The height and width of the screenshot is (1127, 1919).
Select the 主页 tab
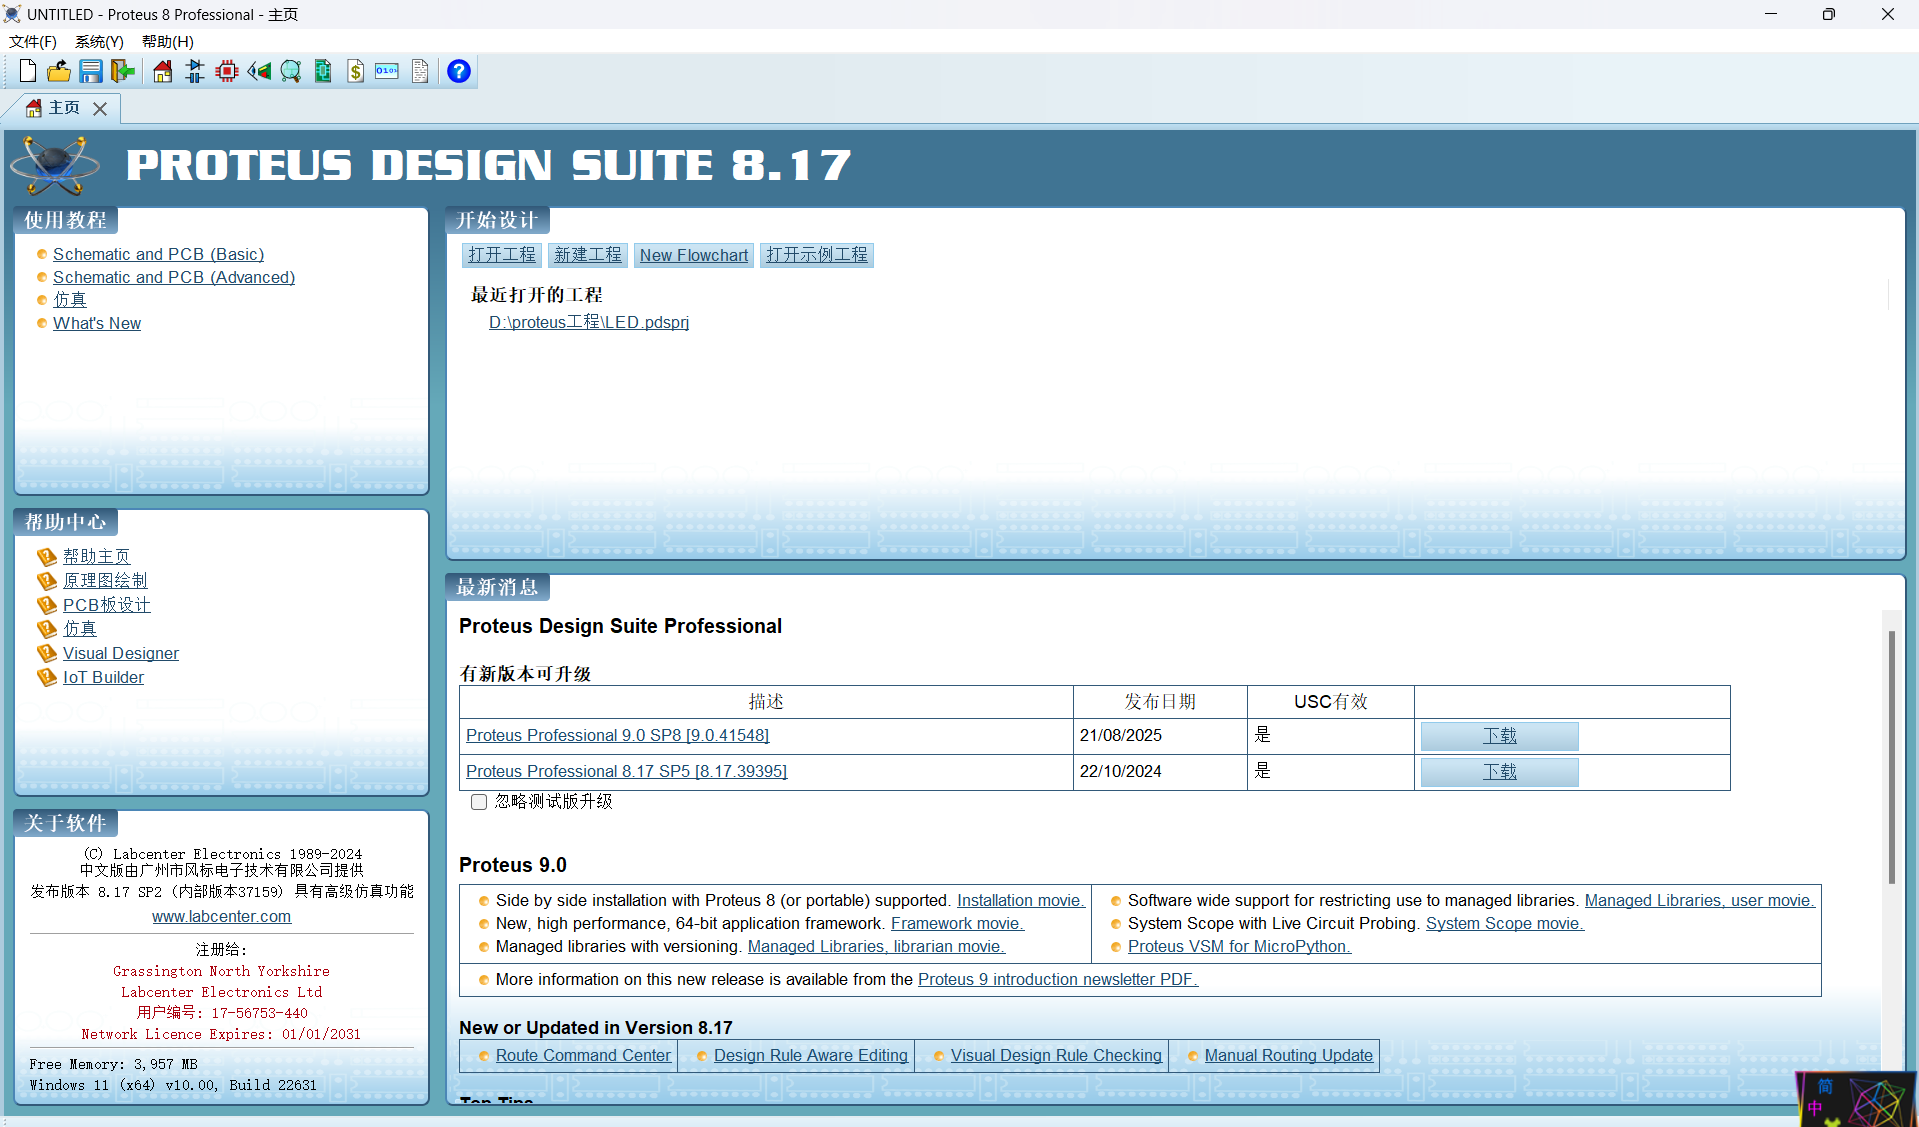(64, 108)
